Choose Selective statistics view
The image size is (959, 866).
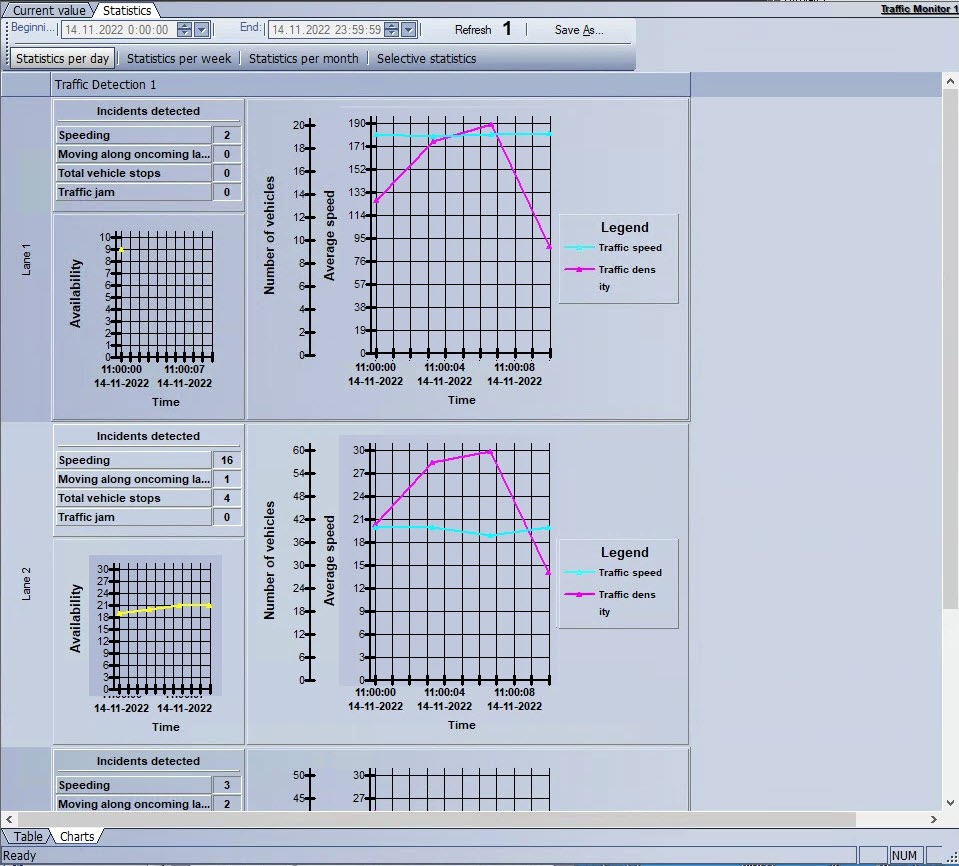tap(426, 59)
